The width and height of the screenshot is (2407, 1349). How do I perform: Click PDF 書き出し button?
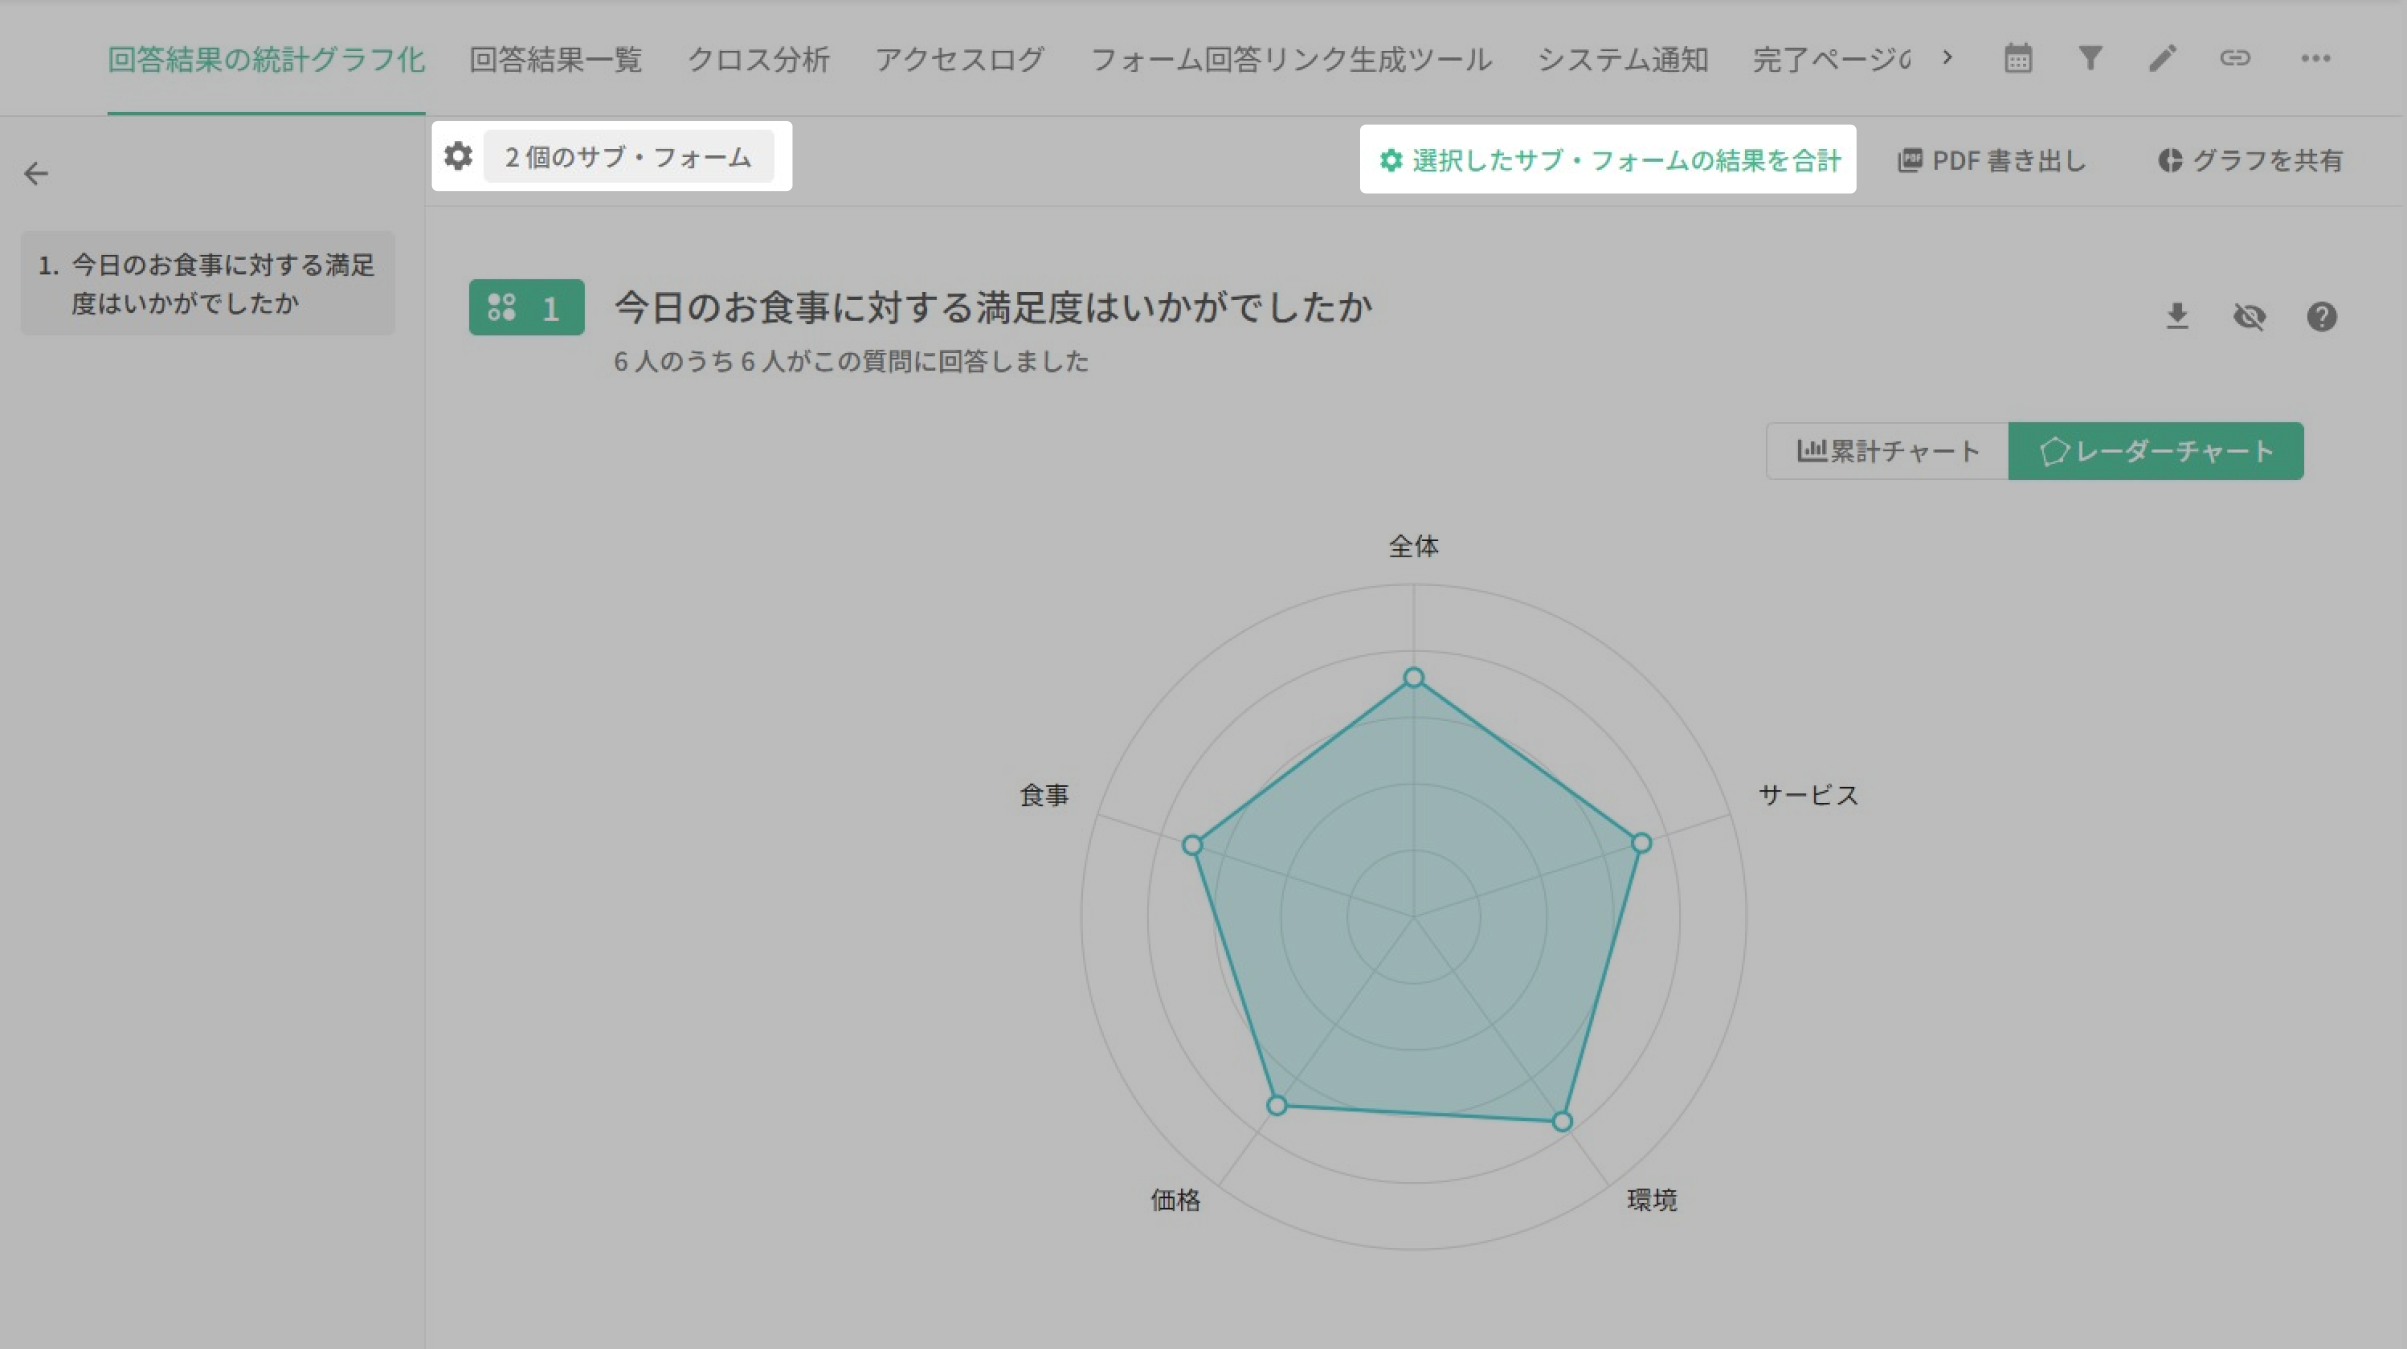pyautogui.click(x=1991, y=160)
